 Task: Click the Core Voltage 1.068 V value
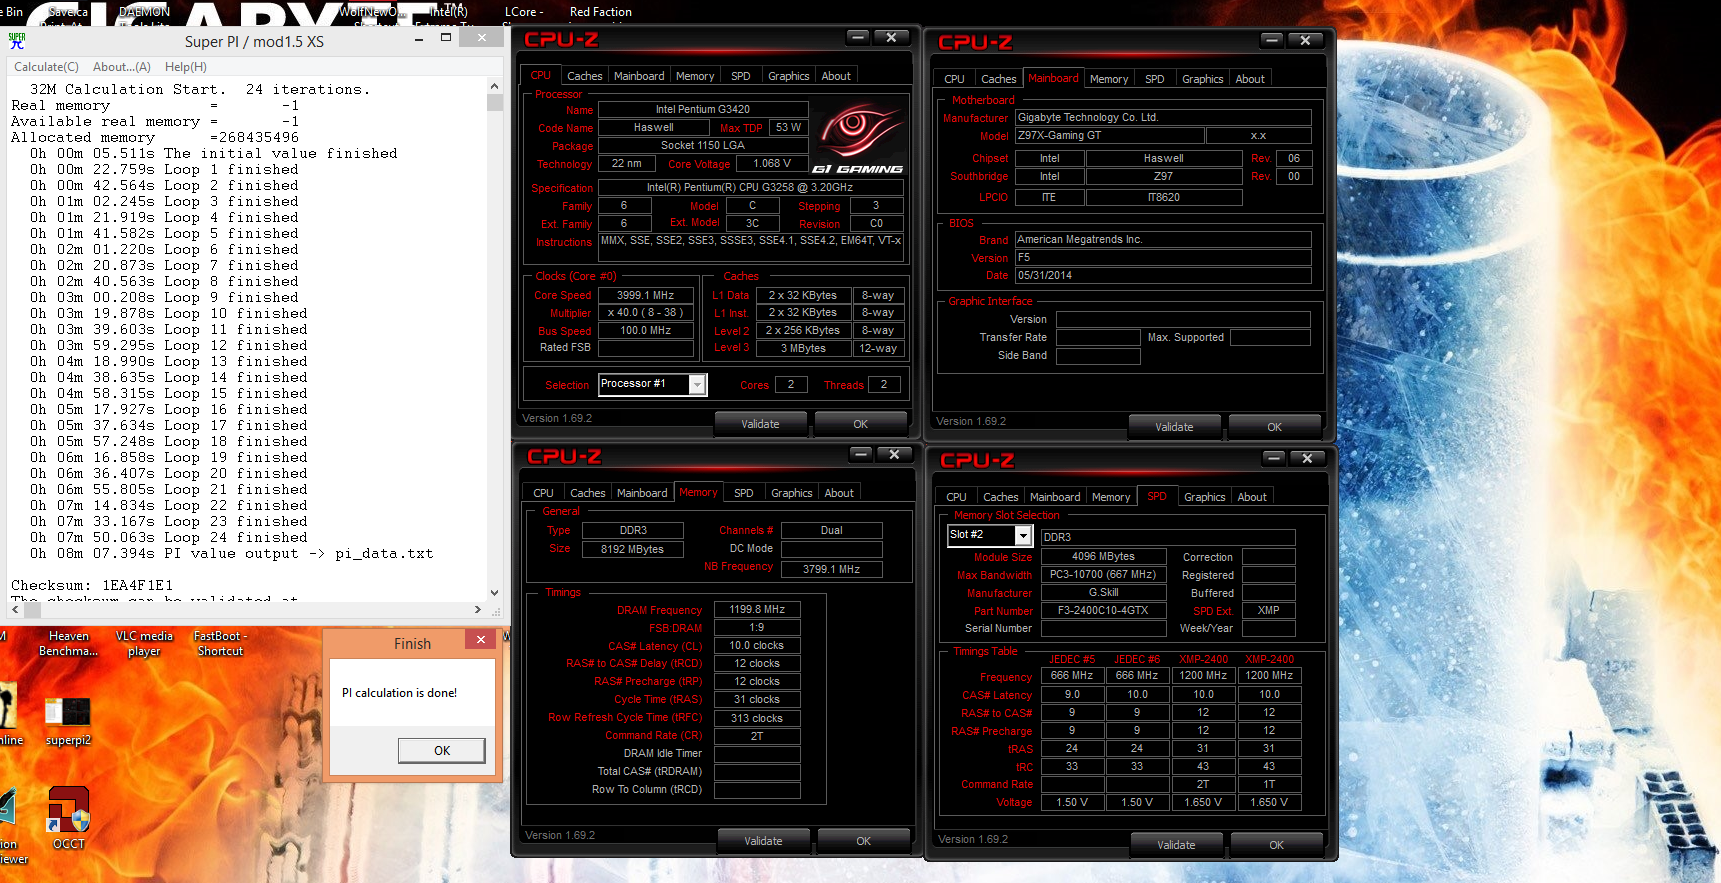pyautogui.click(x=771, y=164)
